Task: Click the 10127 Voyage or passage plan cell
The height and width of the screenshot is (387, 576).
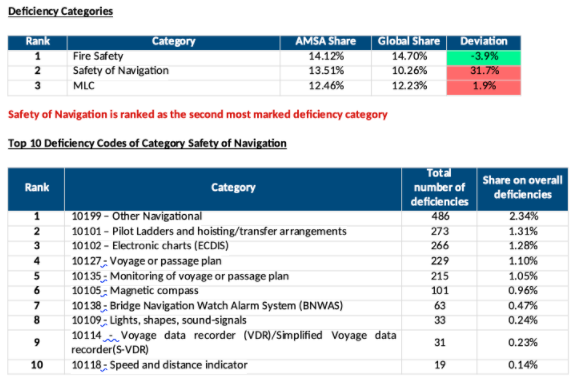Action: click(233, 261)
